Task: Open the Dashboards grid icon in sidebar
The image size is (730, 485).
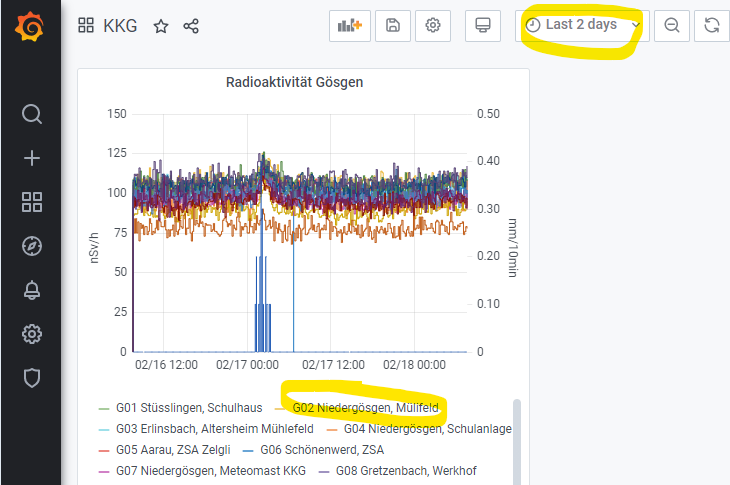Action: (x=32, y=202)
